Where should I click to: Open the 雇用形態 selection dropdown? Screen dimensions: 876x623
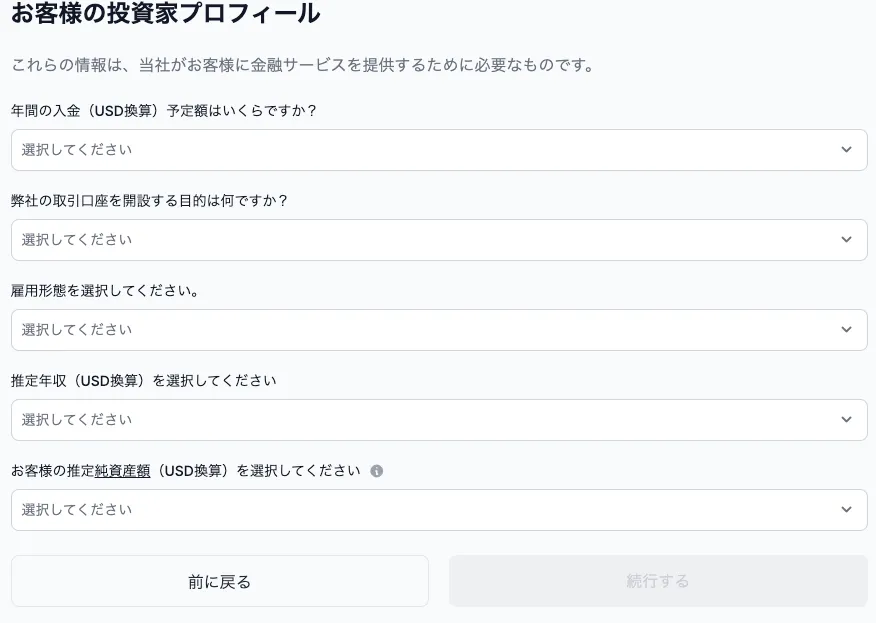[440, 330]
